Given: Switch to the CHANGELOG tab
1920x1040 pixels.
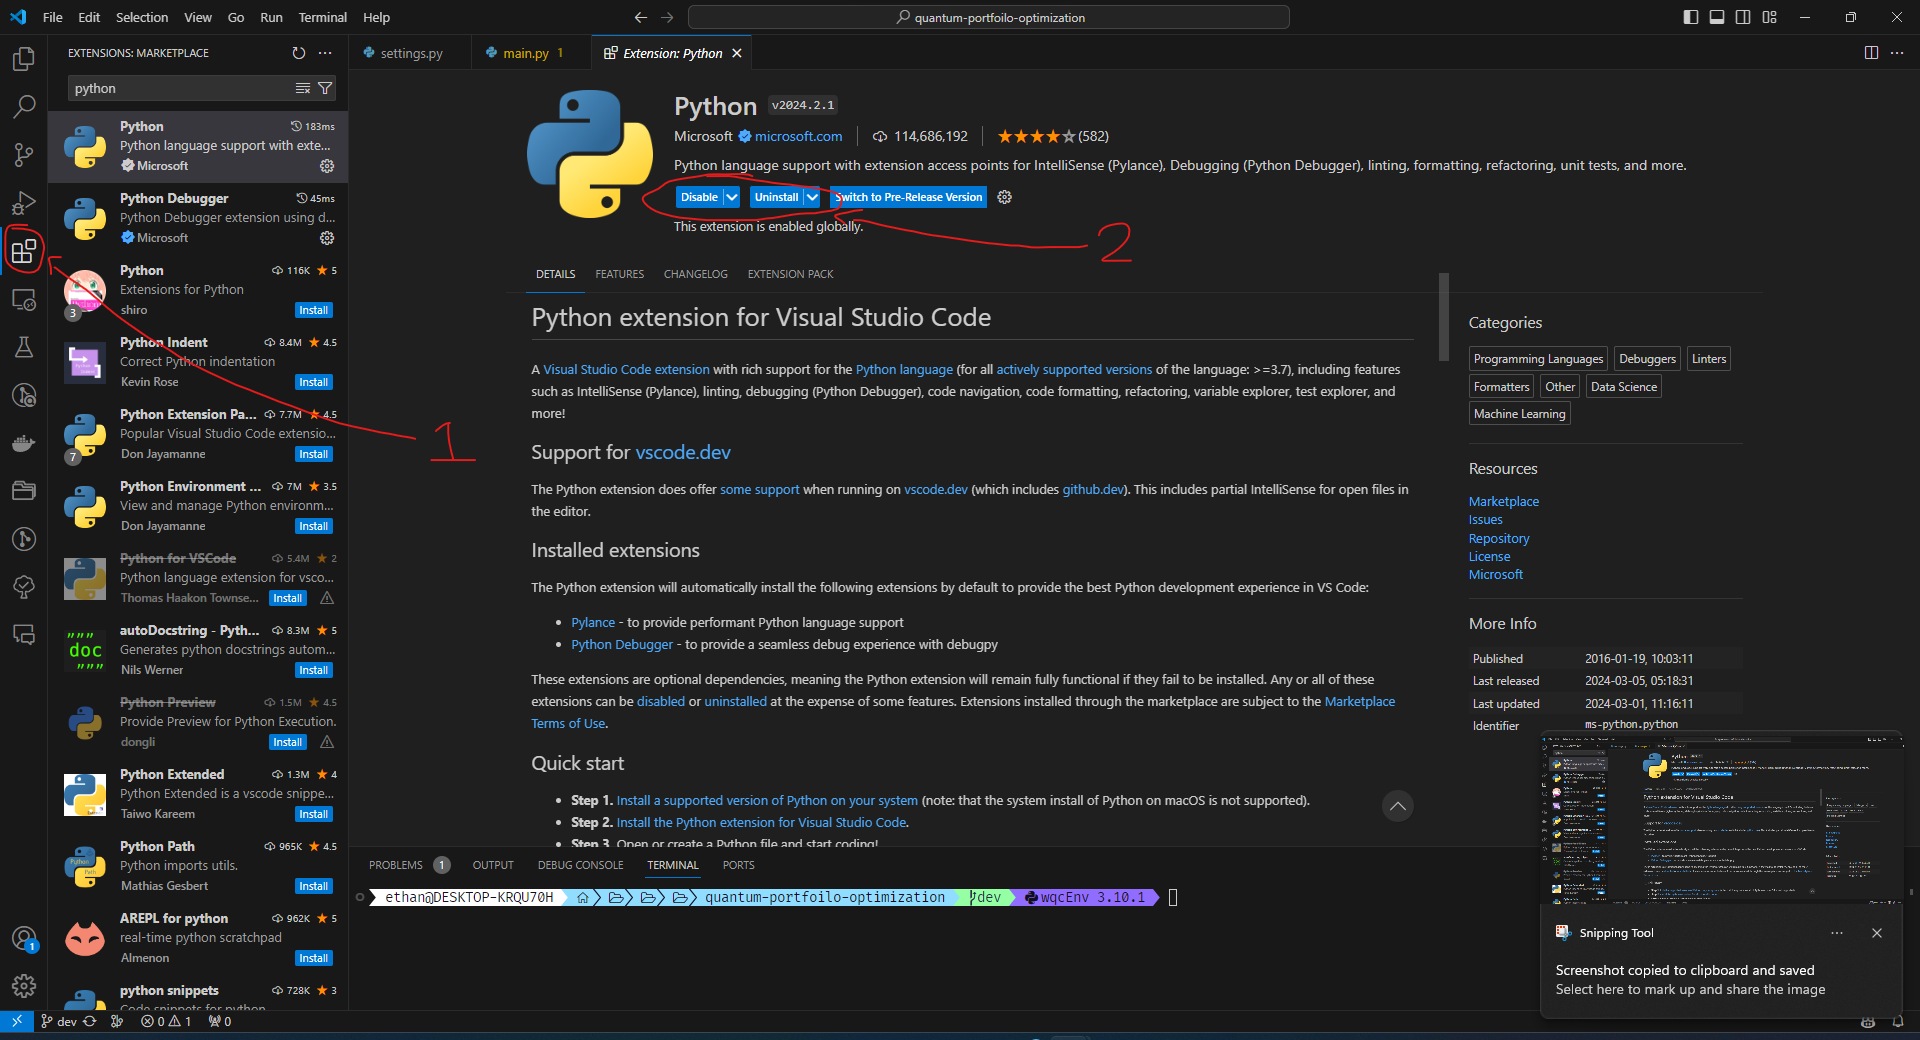Looking at the screenshot, I should [695, 274].
